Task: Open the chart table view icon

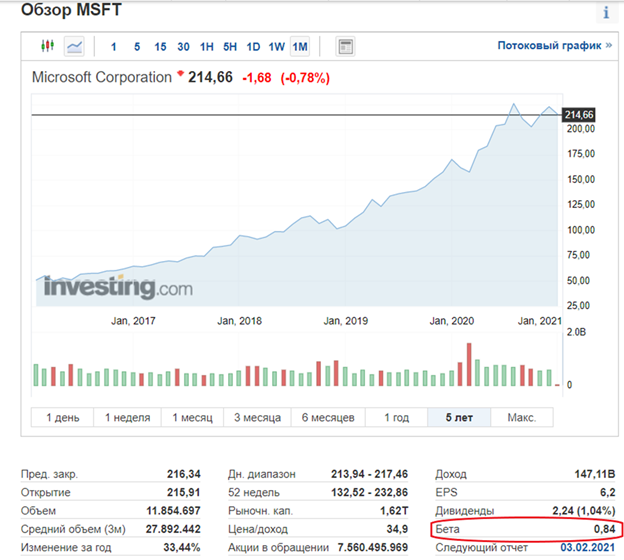Action: 345,47
